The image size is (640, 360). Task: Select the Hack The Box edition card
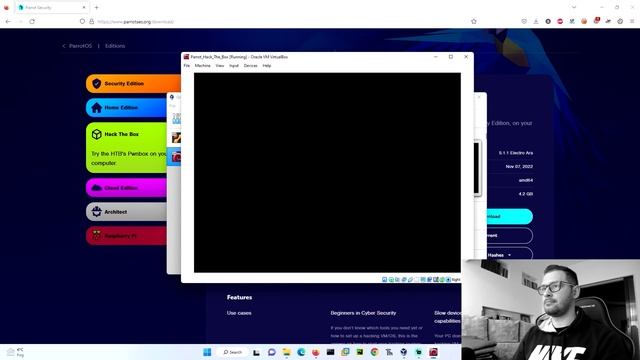point(127,148)
